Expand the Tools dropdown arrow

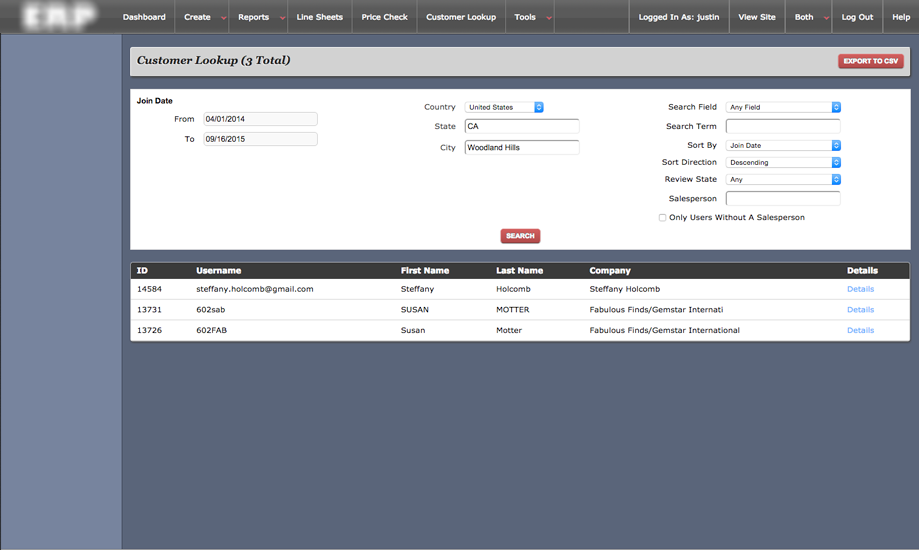point(549,18)
